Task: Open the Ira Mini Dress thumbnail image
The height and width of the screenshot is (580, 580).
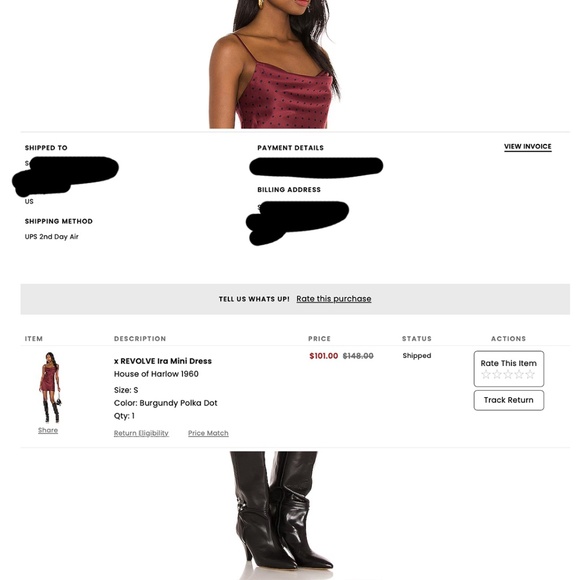Action: click(x=50, y=387)
